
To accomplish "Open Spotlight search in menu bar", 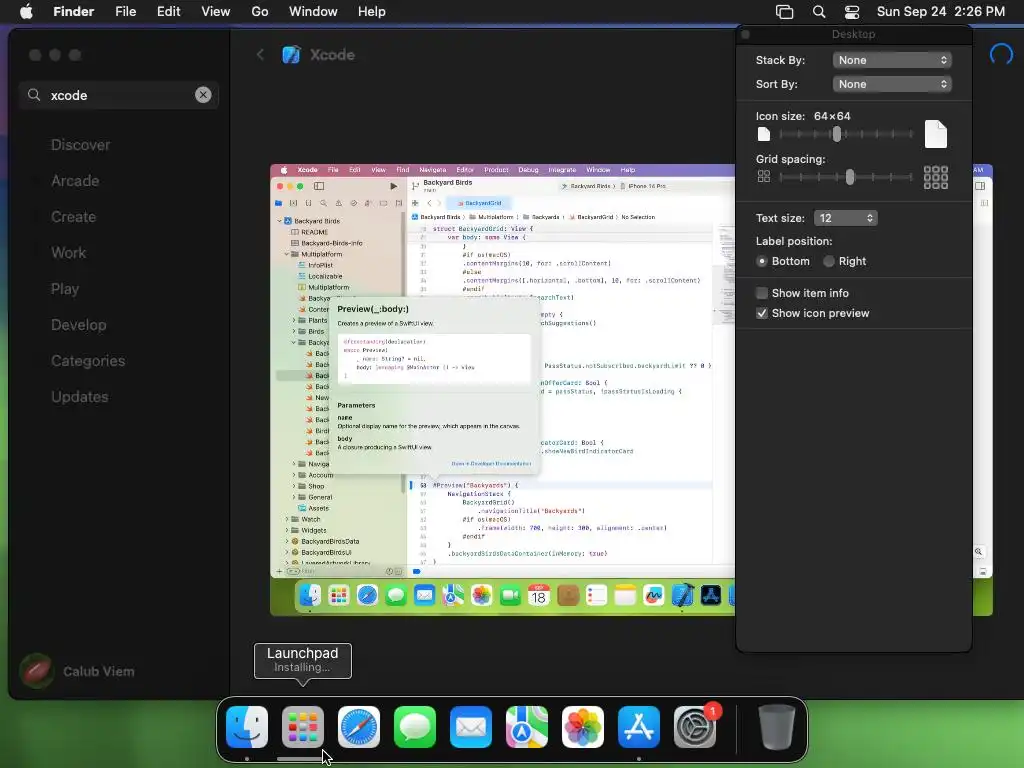I will tap(818, 12).
